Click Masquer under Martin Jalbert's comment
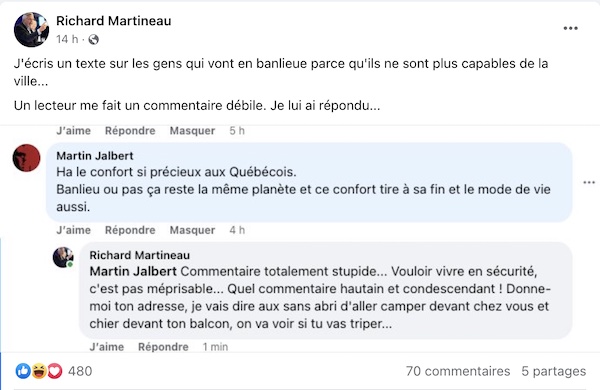 (x=192, y=230)
